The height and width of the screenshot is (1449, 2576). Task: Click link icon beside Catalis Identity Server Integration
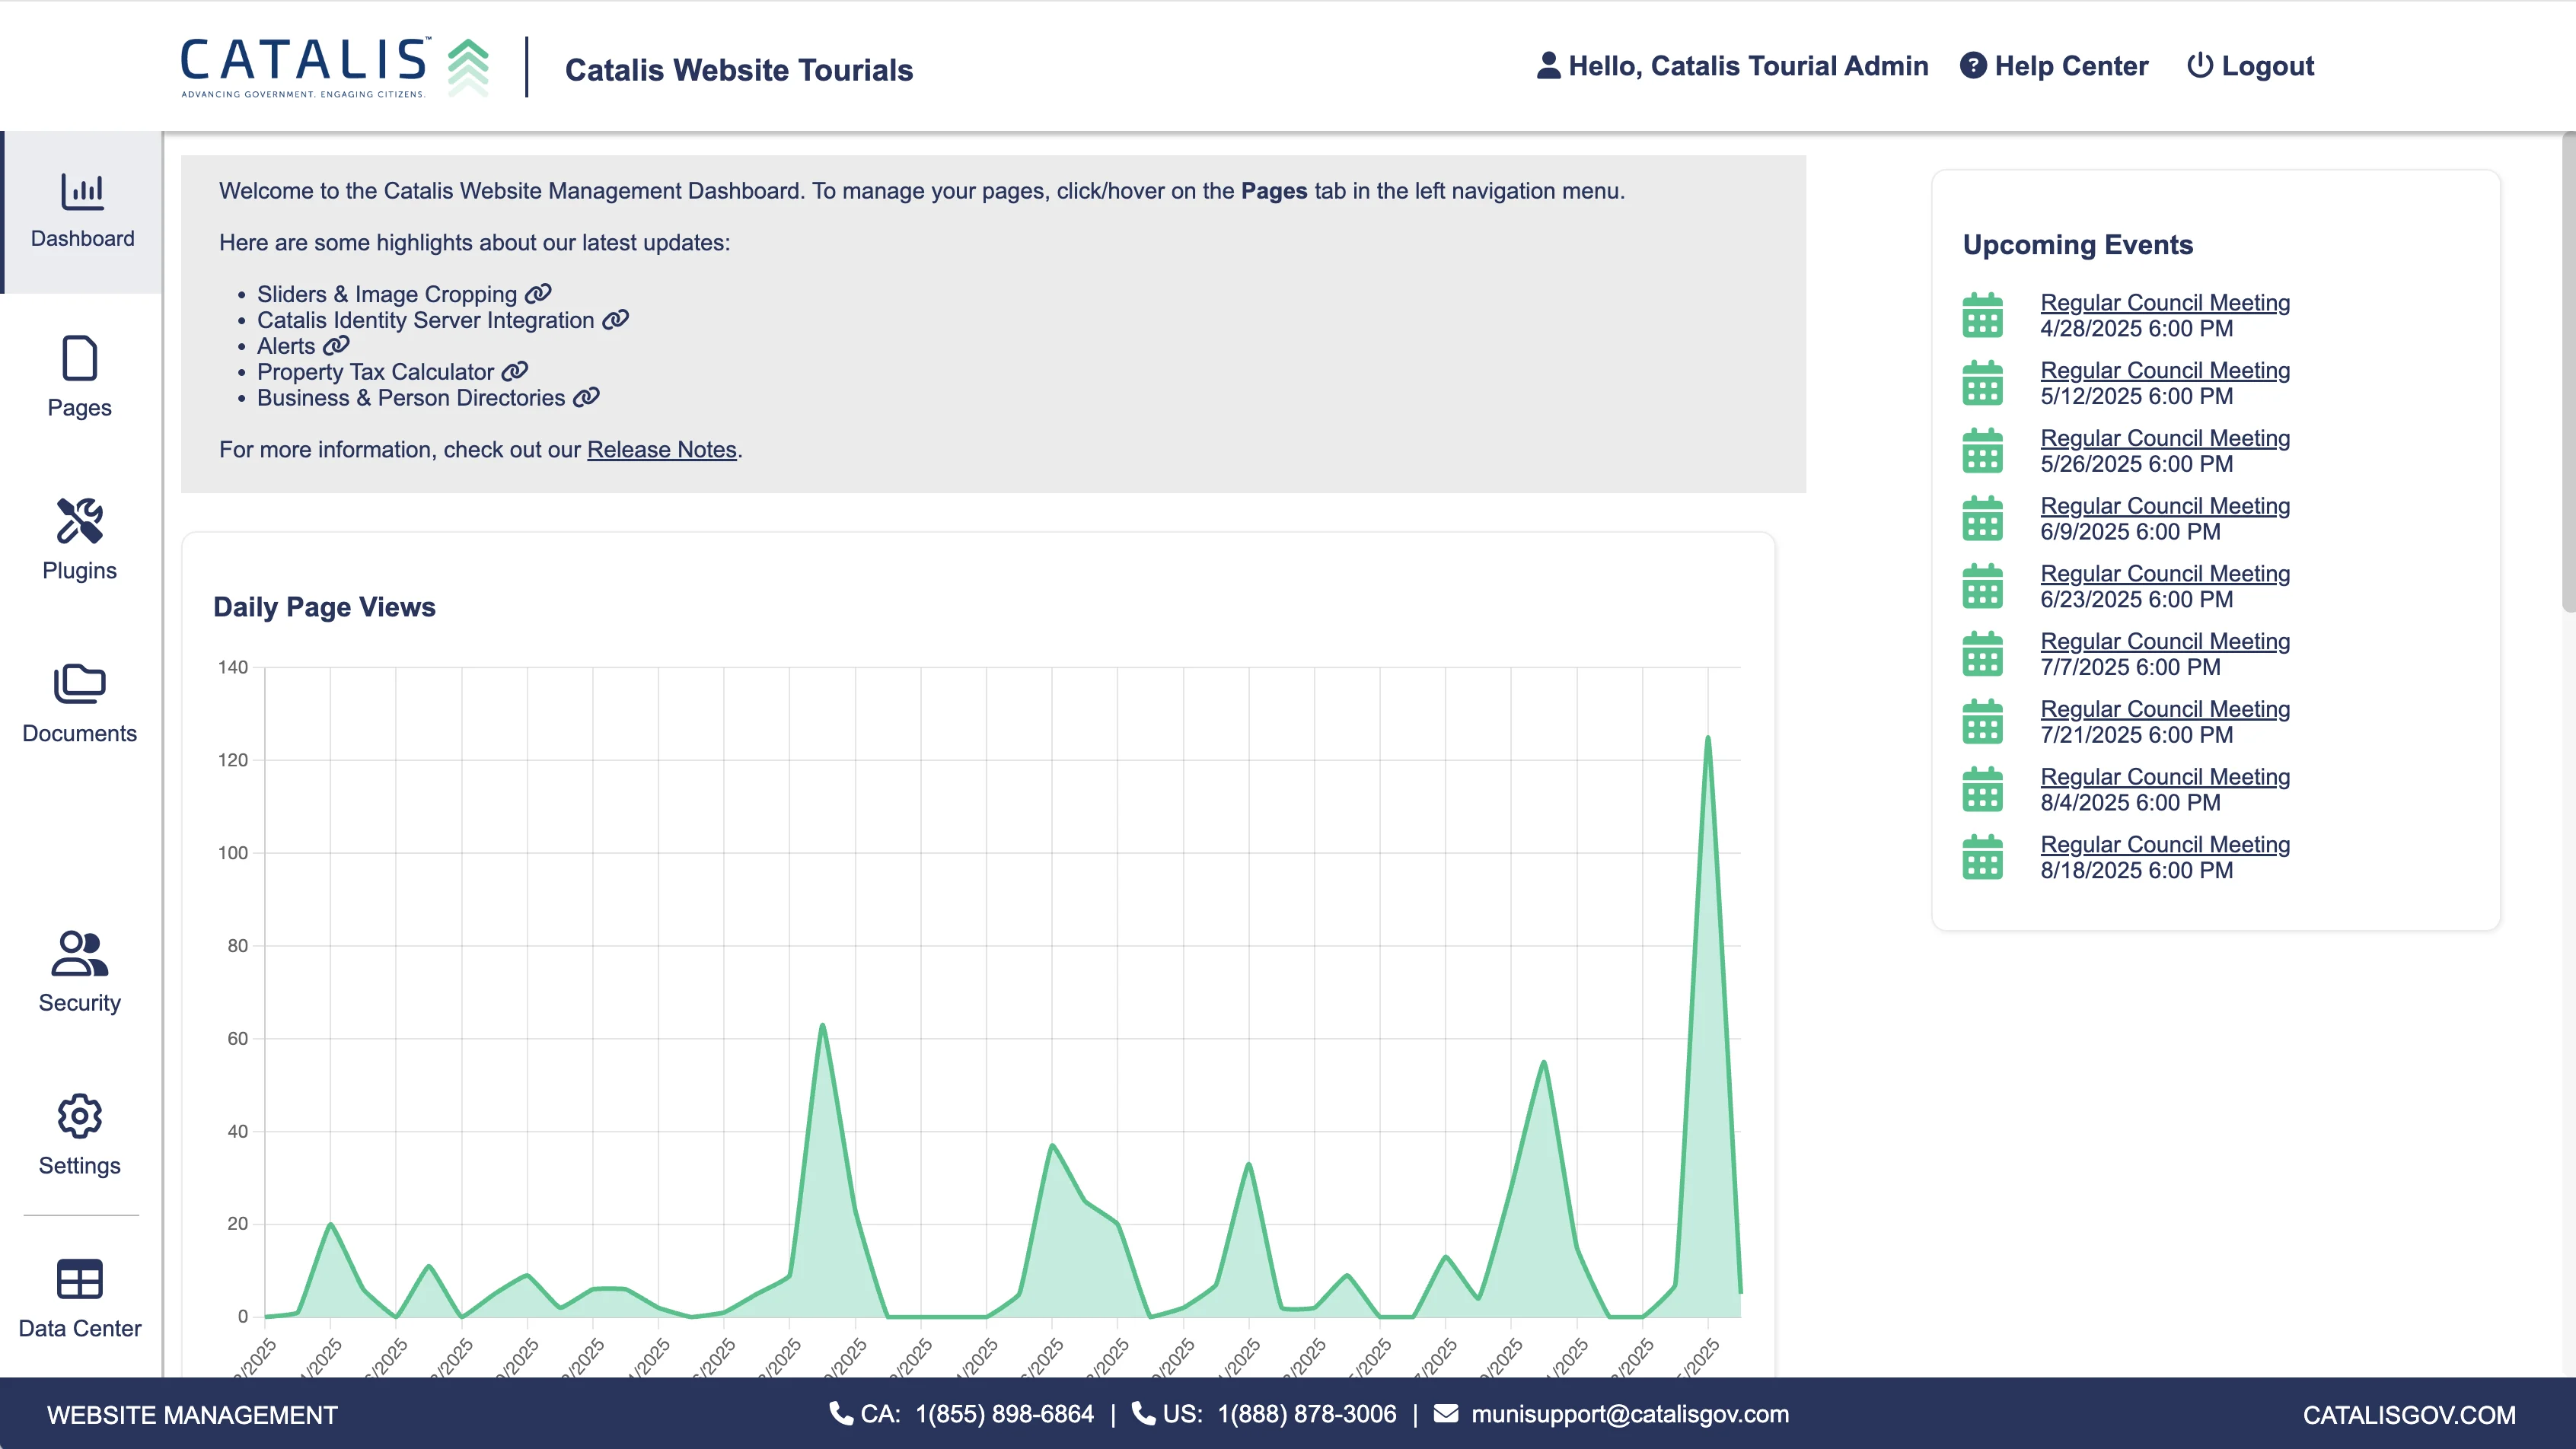click(615, 319)
